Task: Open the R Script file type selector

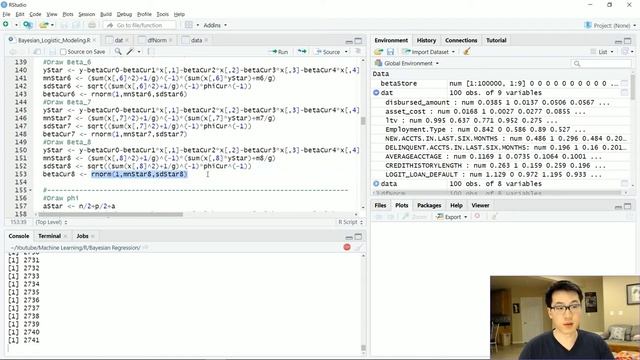Action: click(351, 222)
